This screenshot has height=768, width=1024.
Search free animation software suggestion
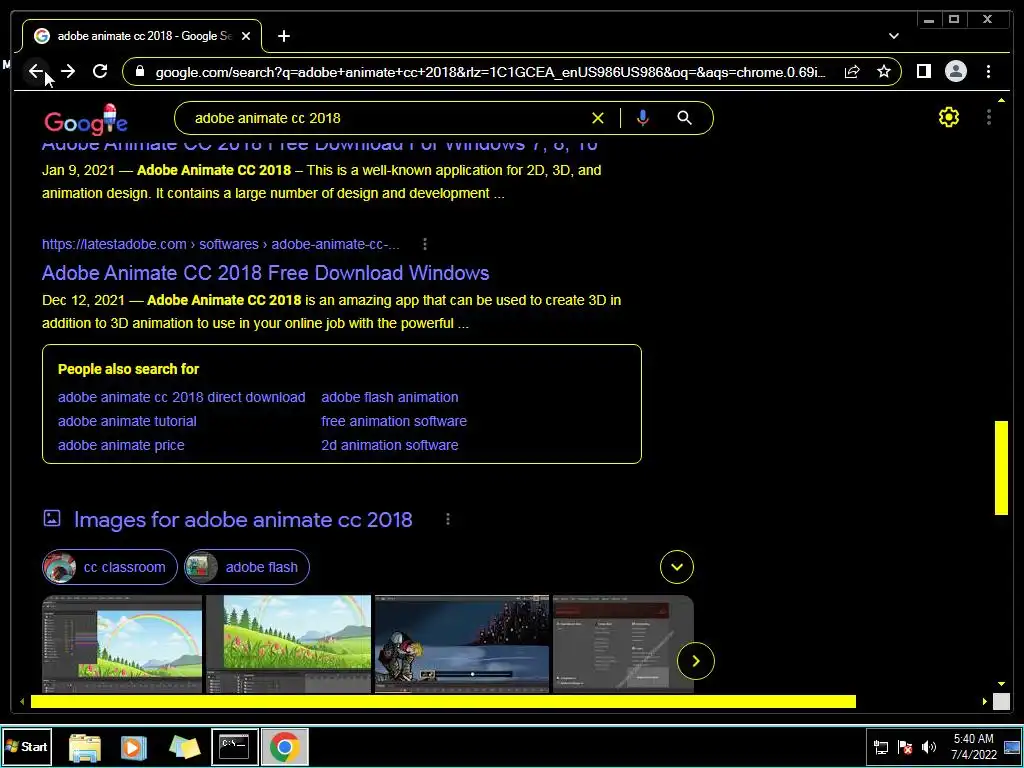394,421
